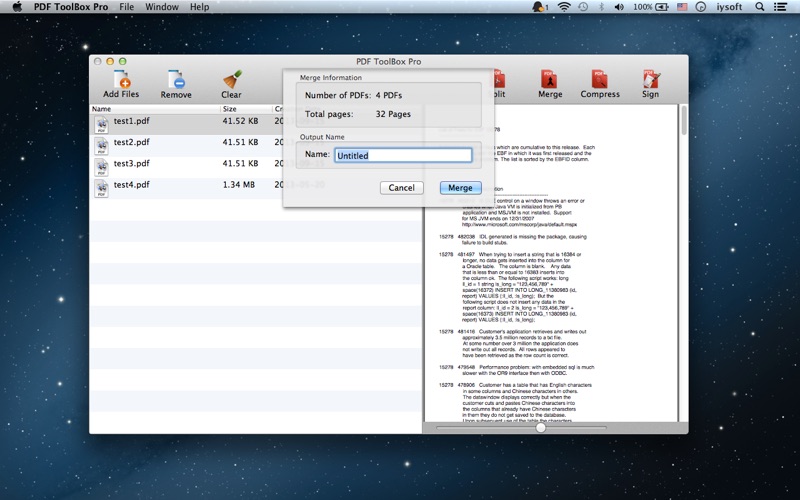Click the Remove toolbar icon
Image resolution: width=800 pixels, height=500 pixels.
(177, 79)
